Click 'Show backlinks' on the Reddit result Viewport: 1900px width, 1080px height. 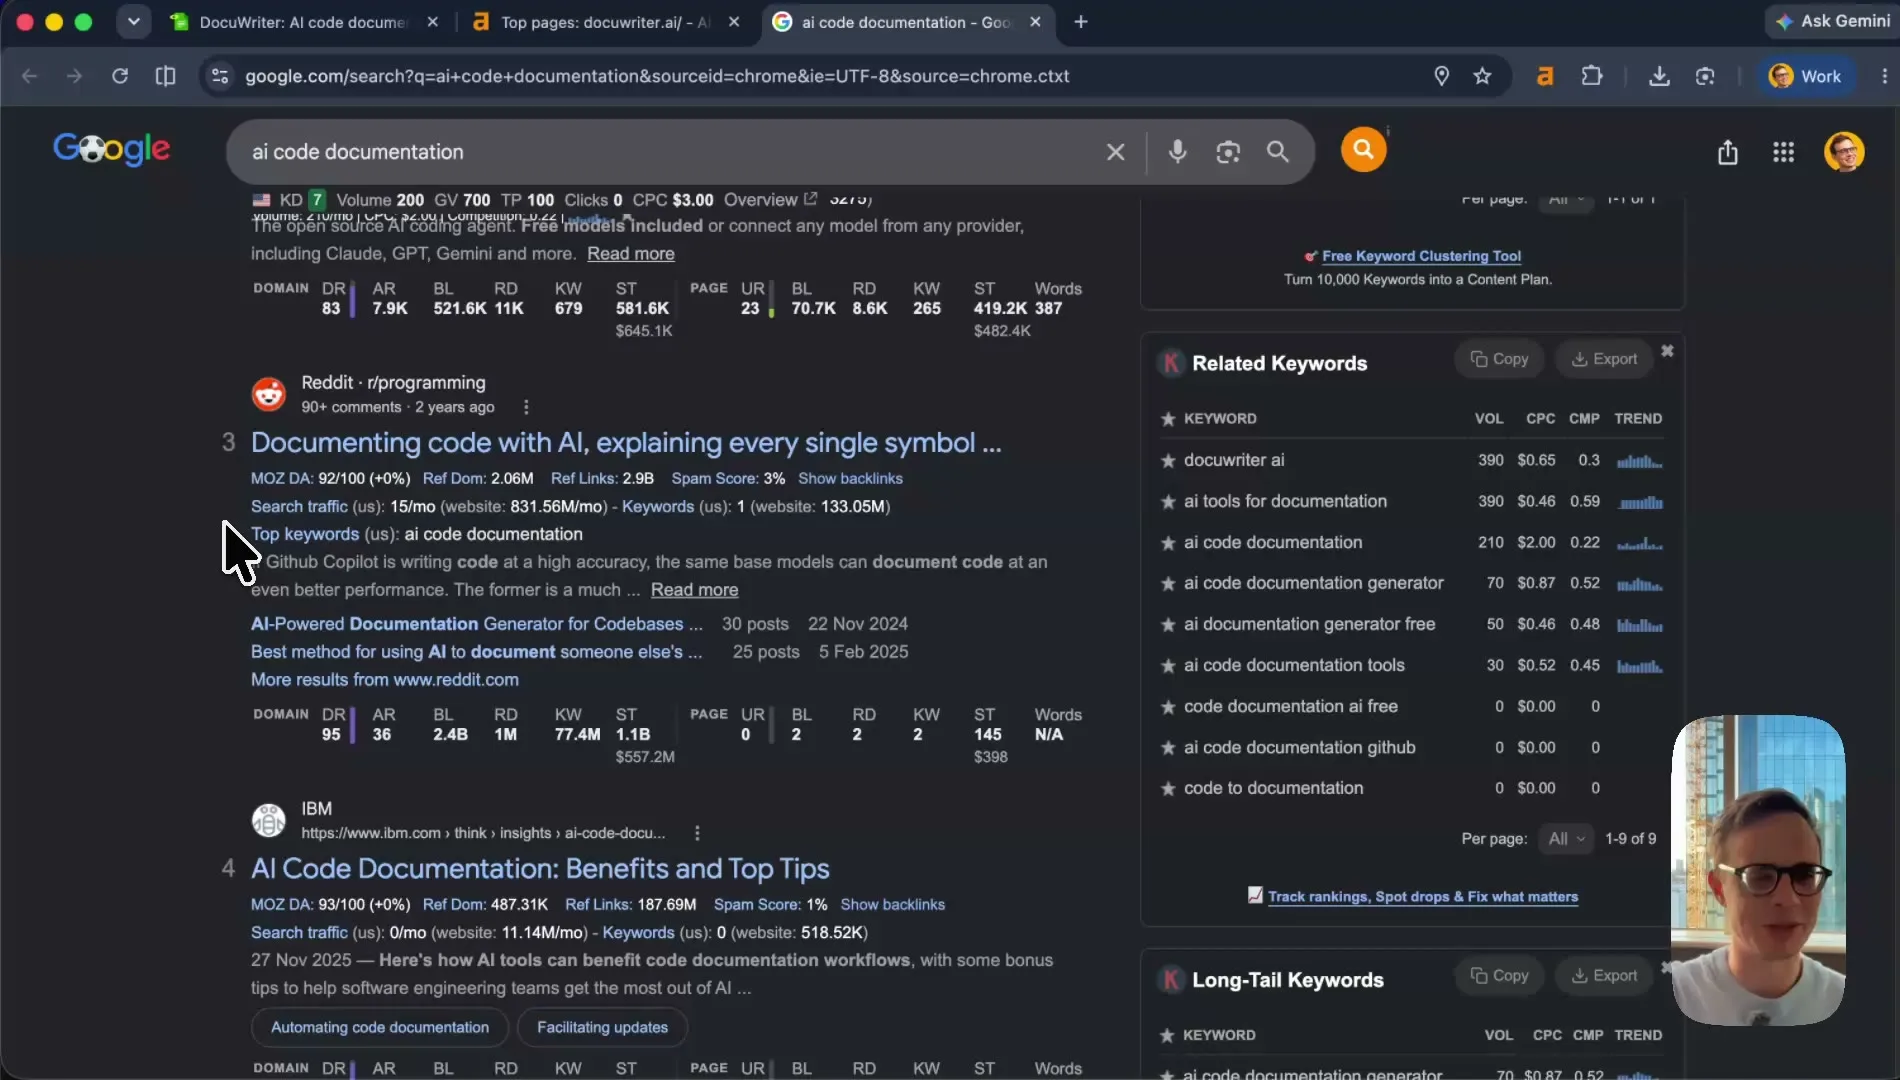850,479
